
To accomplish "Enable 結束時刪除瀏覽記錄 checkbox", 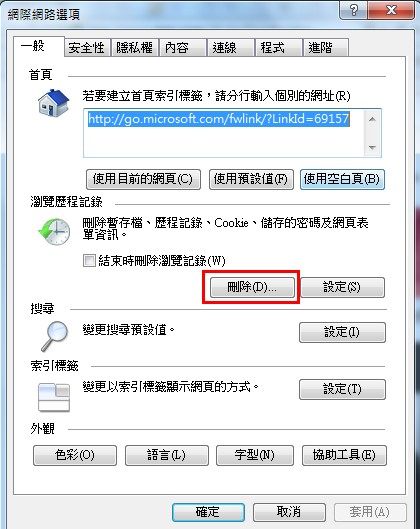I will coord(89,260).
